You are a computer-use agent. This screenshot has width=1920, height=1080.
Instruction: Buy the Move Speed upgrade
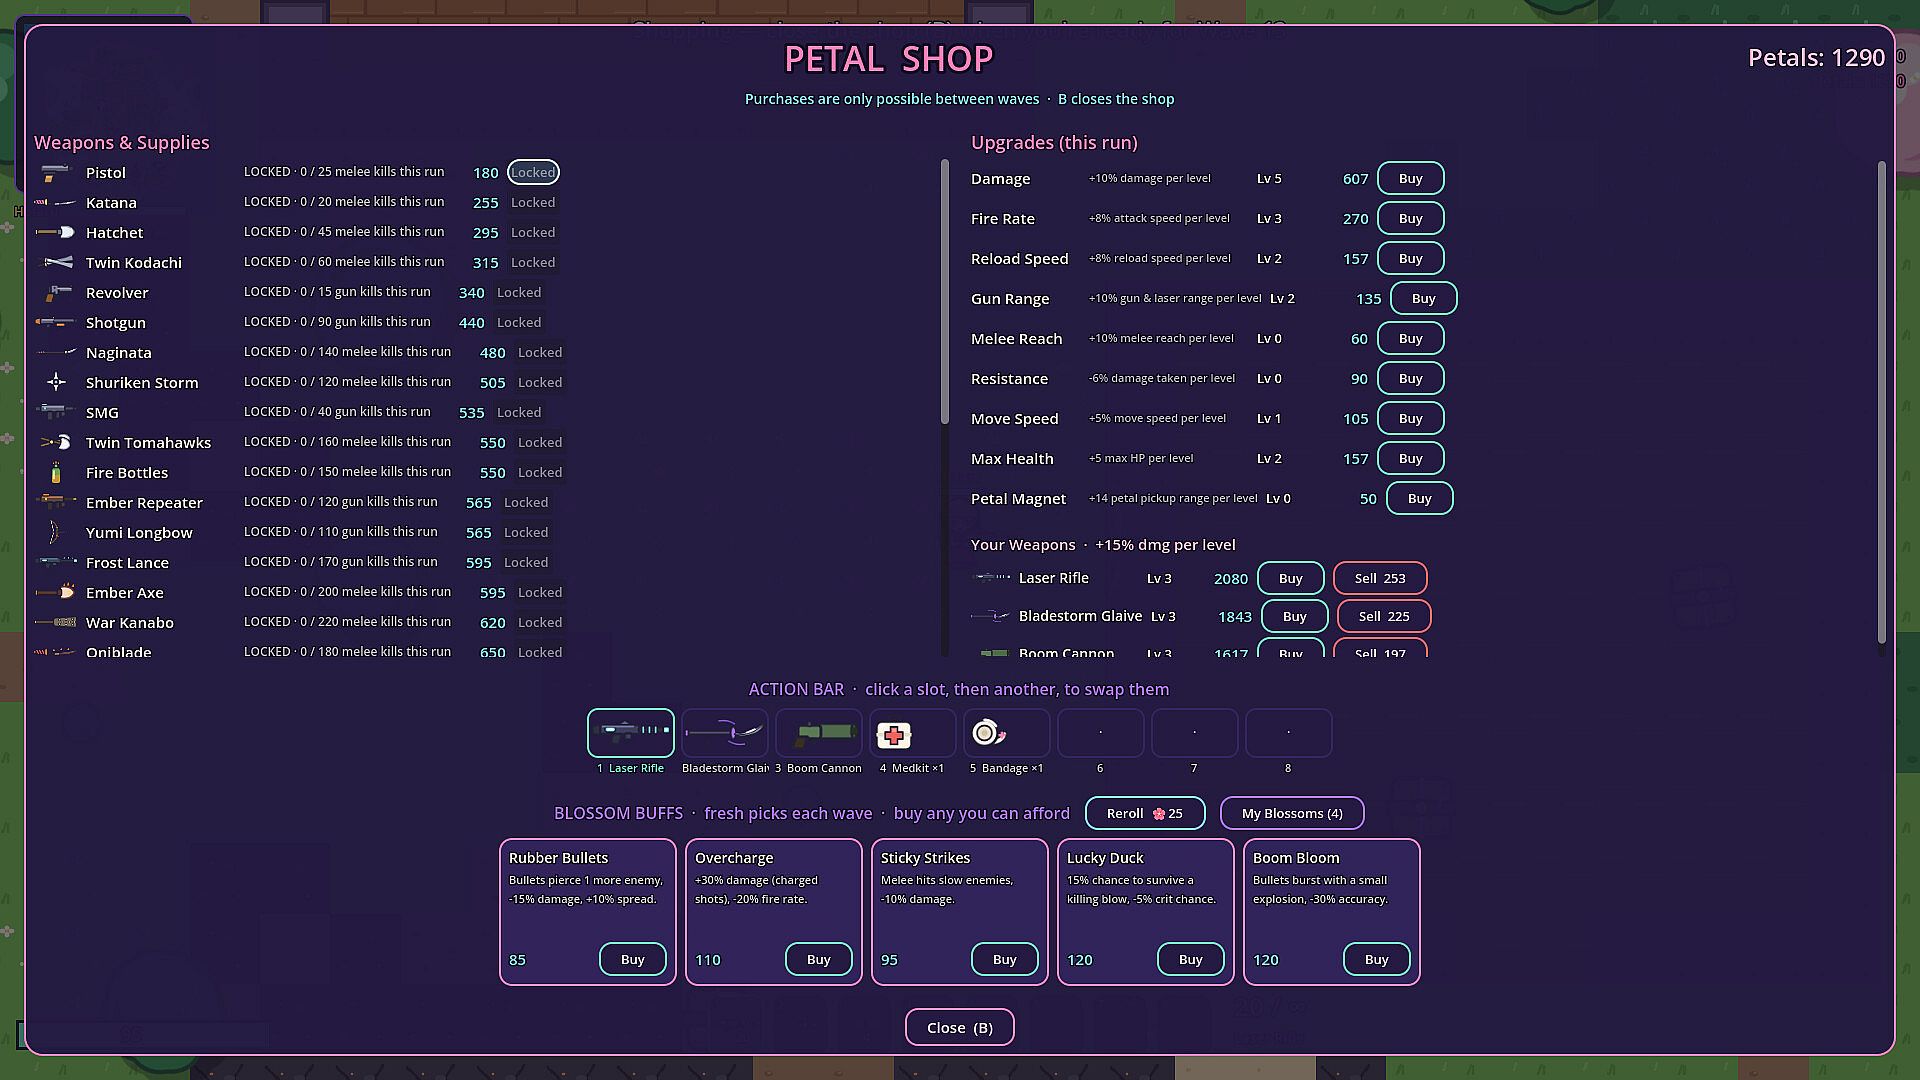[x=1410, y=418]
